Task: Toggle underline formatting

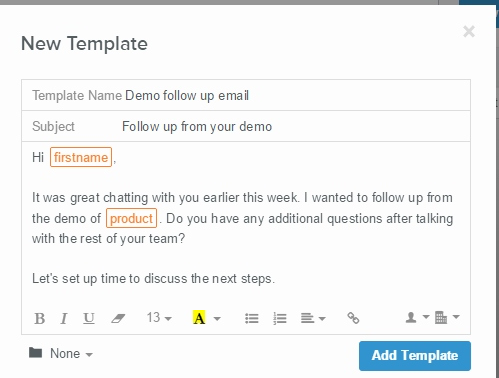Action: (89, 318)
